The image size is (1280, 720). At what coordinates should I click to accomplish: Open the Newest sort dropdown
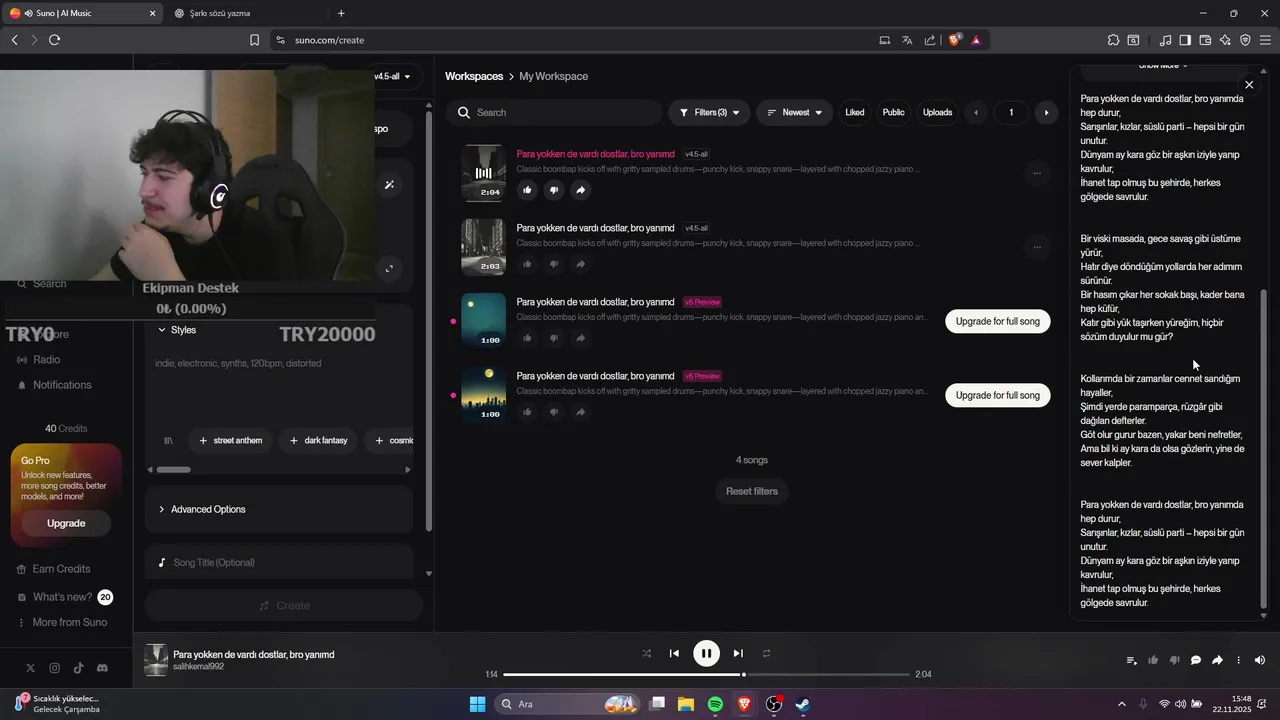(x=795, y=112)
